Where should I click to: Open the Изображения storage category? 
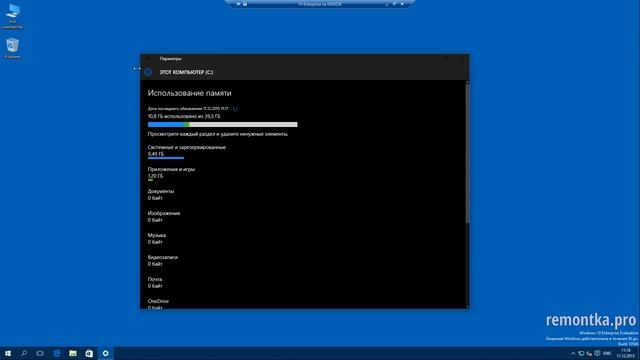coord(164,217)
